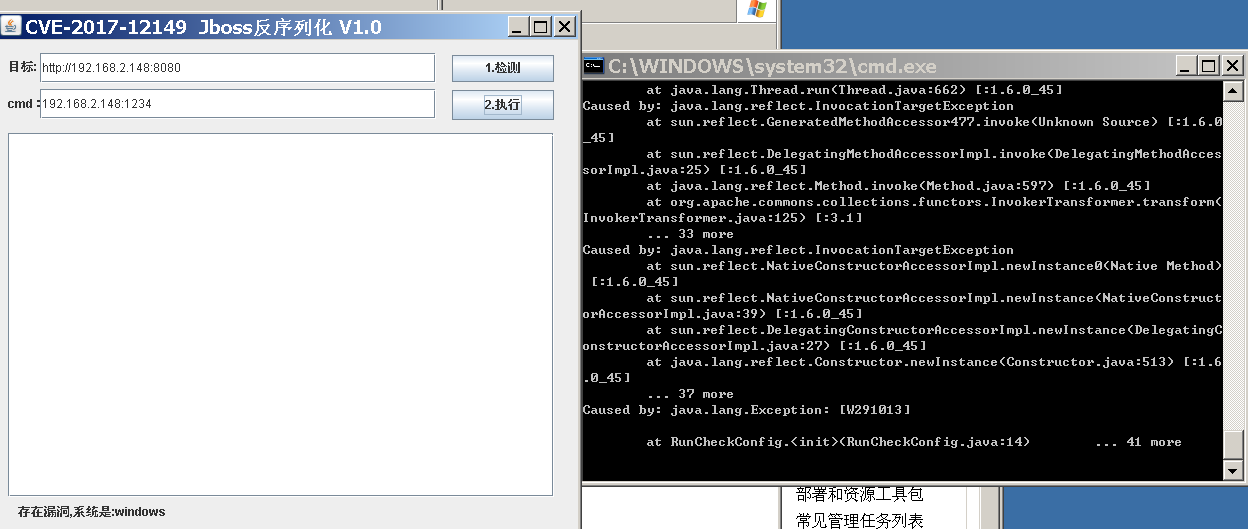Close the cmd.exe window
The height and width of the screenshot is (529, 1248).
pyautogui.click(x=1232, y=66)
